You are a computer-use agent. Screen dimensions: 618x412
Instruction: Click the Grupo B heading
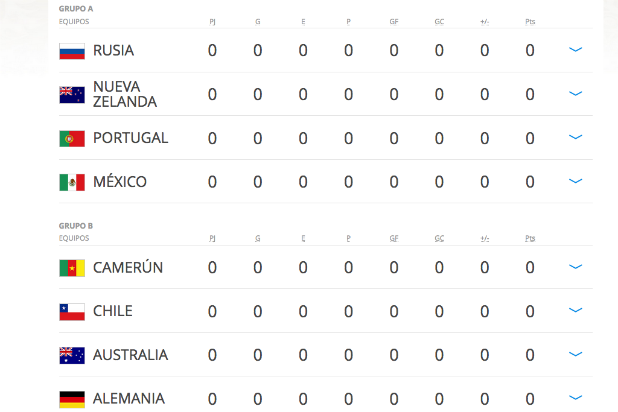[x=75, y=226]
